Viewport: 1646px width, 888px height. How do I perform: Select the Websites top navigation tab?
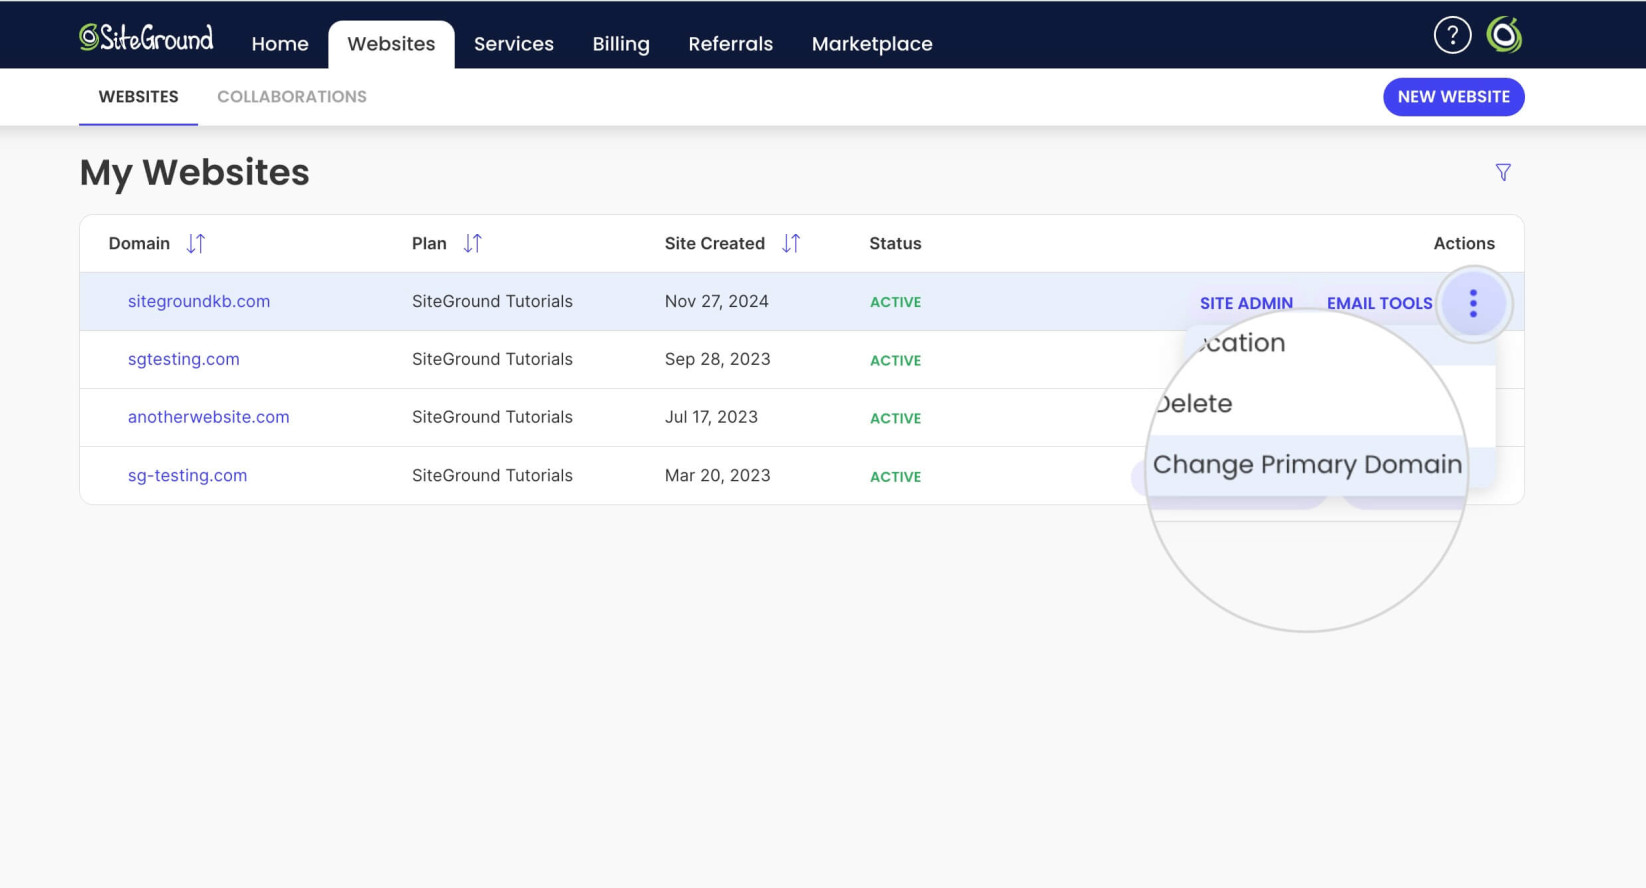[391, 44]
